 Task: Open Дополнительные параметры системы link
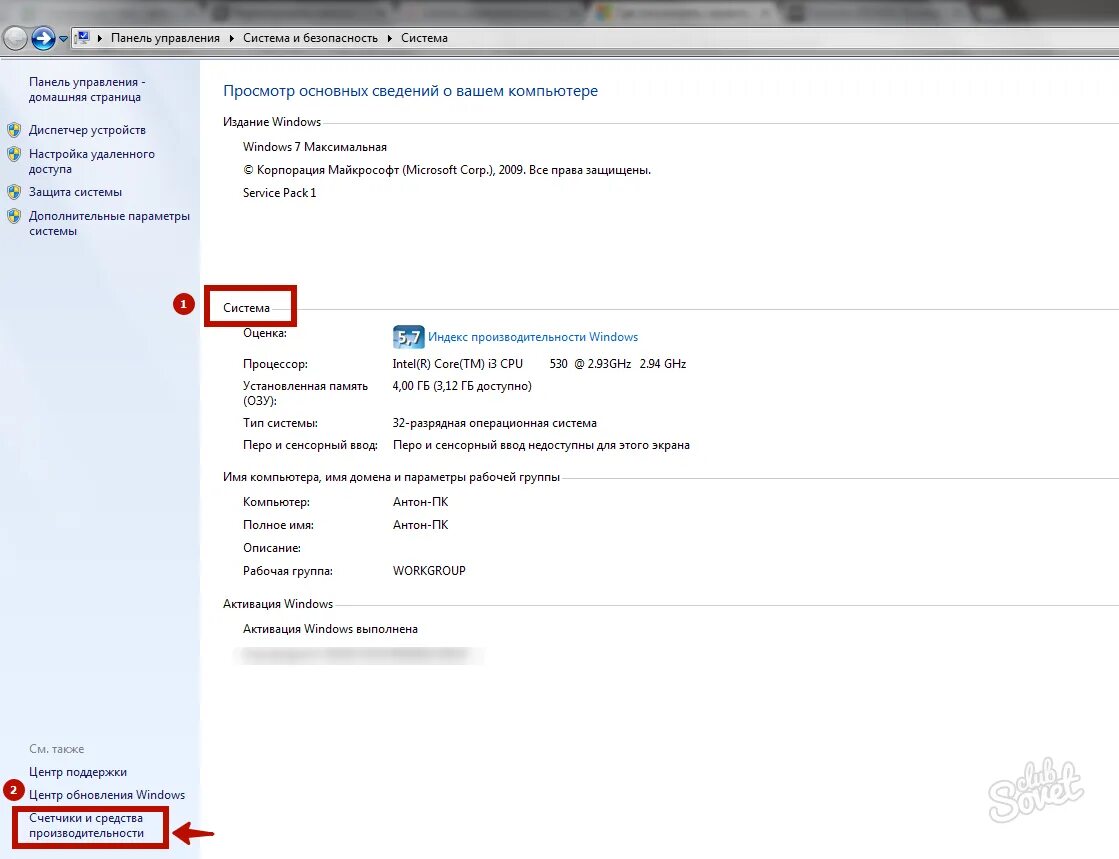[x=109, y=223]
